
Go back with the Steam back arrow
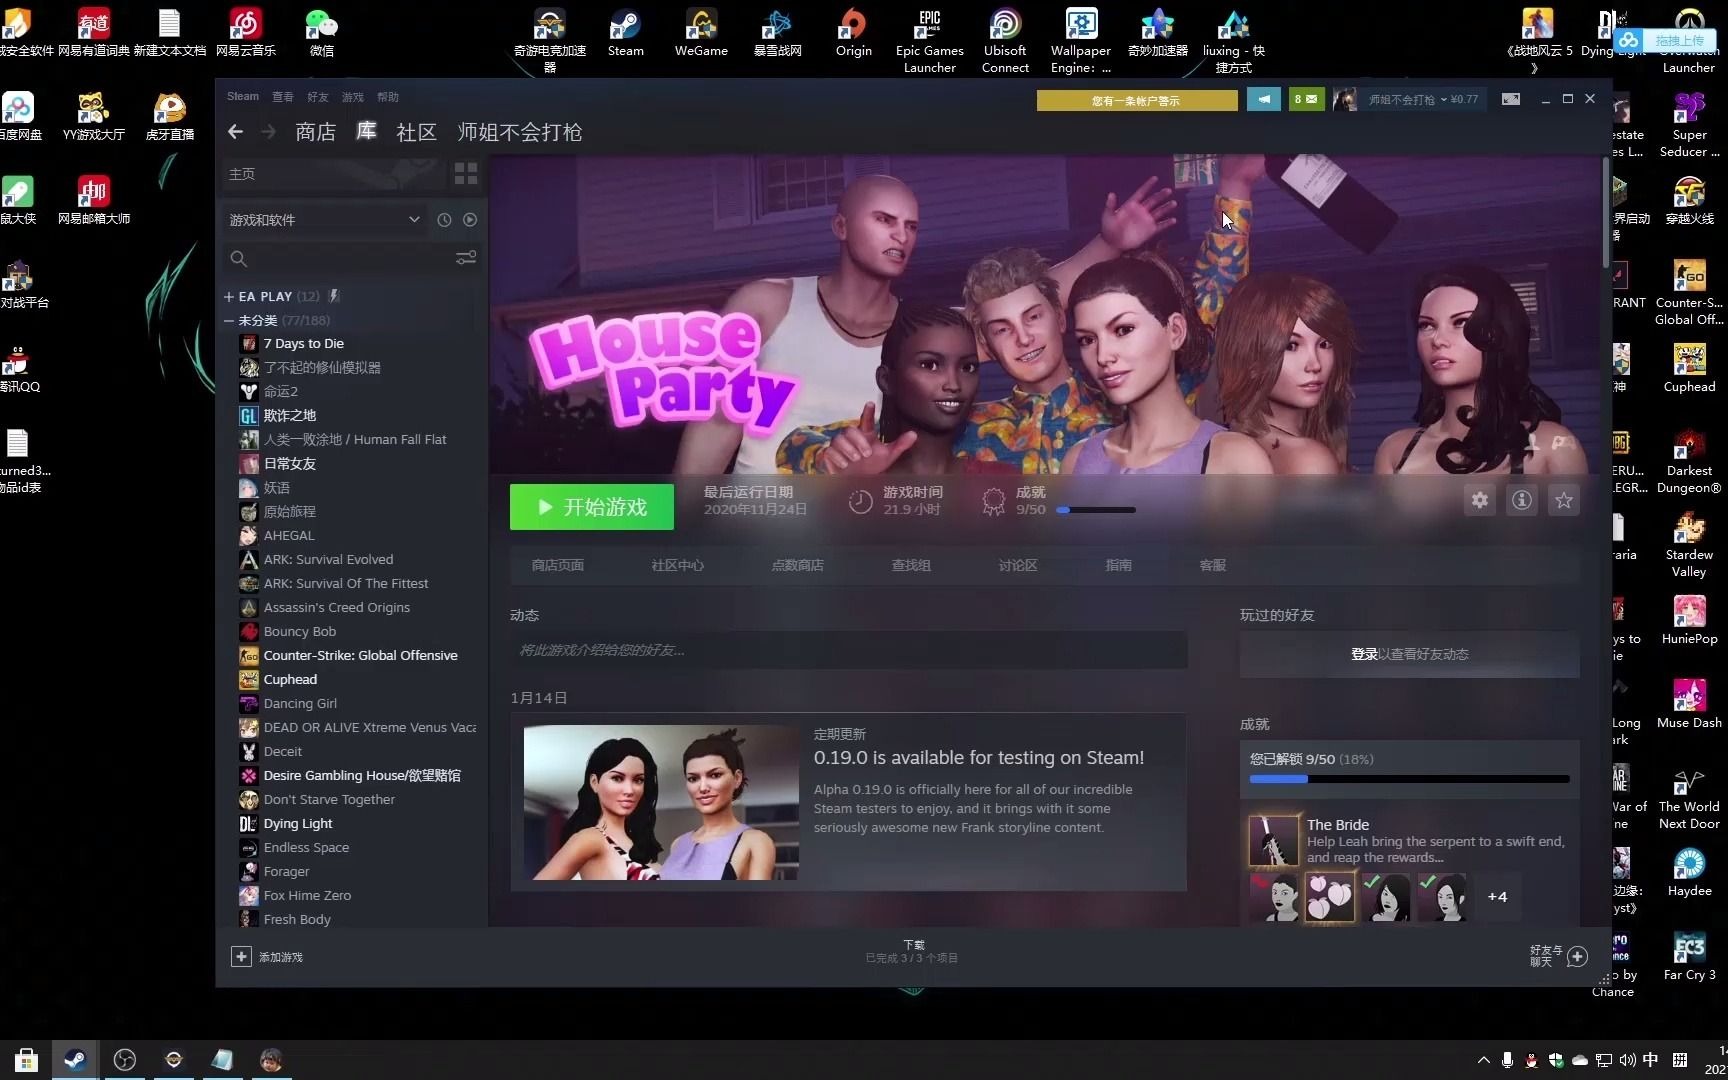coord(235,132)
